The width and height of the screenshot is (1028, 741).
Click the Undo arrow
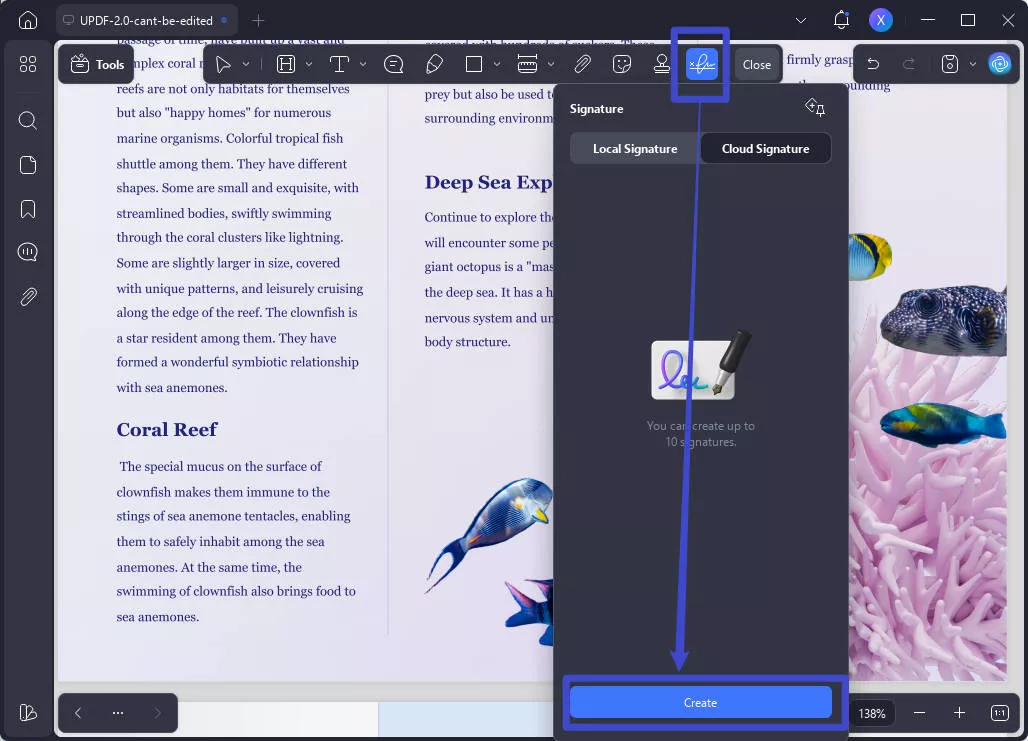[x=873, y=64]
